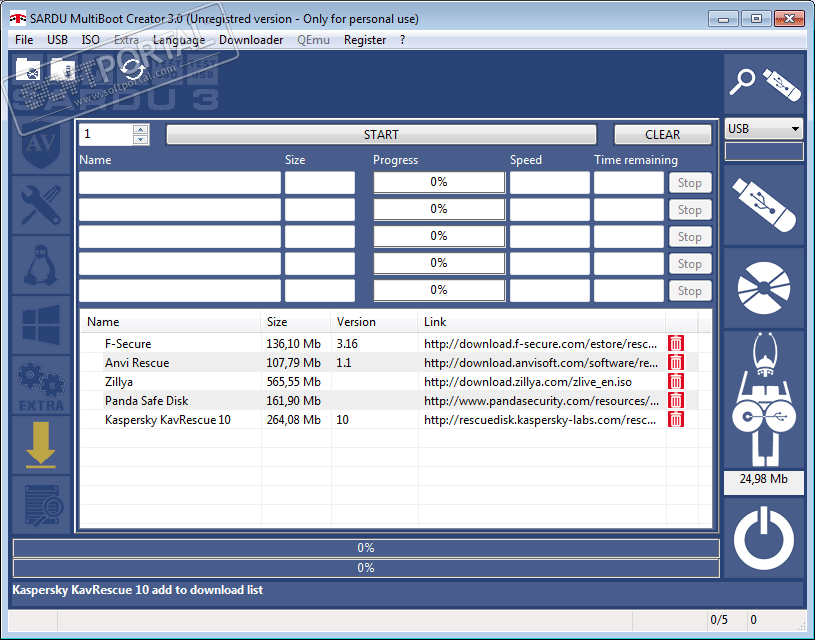
Task: Click Stop in fourth download row
Action: 689,264
